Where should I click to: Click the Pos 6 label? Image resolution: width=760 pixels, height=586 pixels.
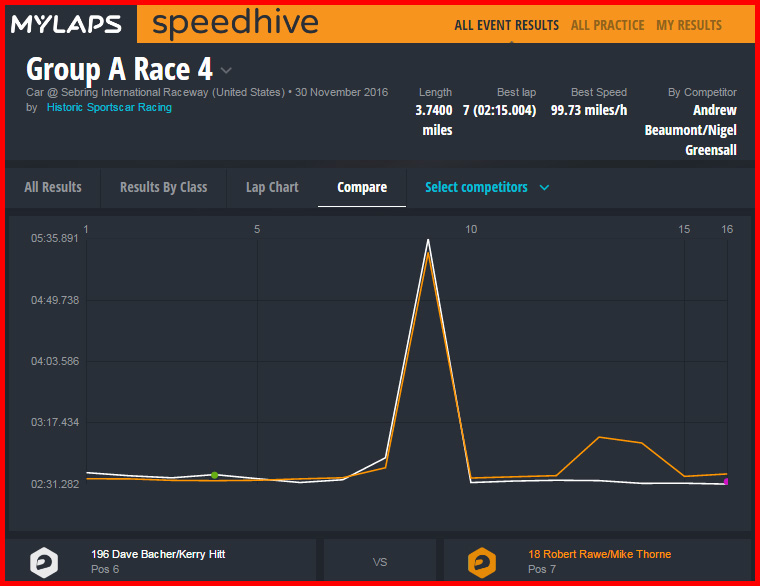pos(105,569)
